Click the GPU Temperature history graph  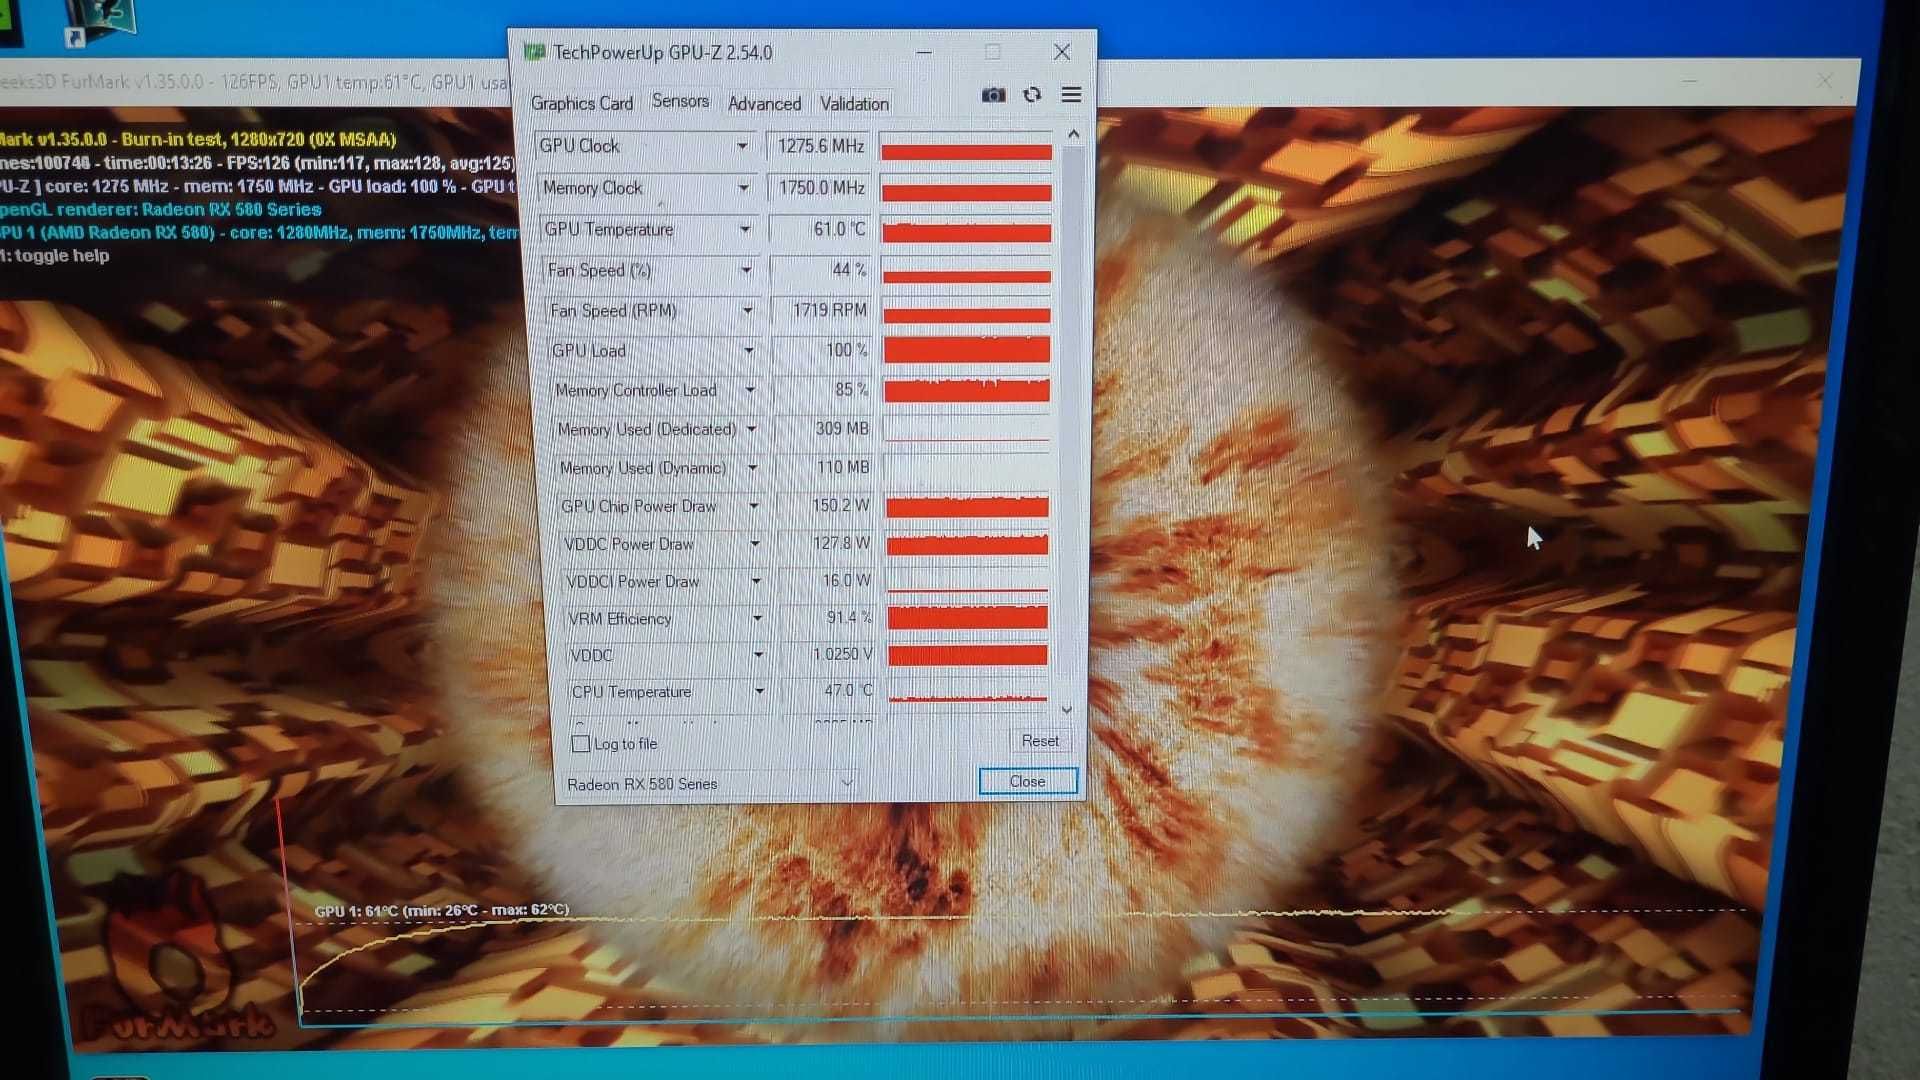(x=966, y=230)
